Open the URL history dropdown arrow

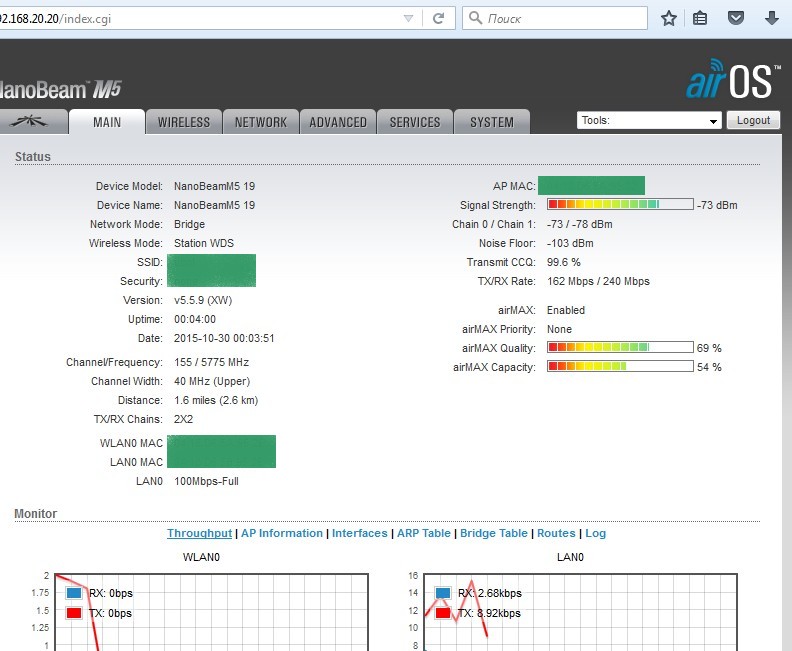tap(408, 19)
